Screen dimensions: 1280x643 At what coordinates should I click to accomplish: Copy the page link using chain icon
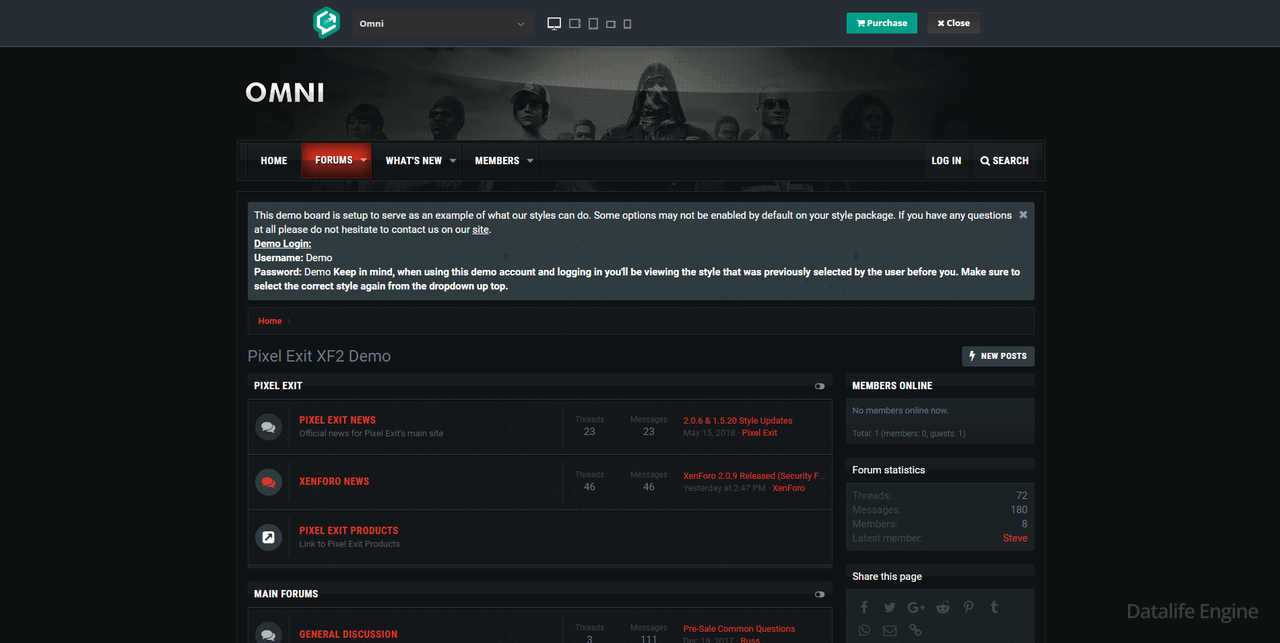tap(915, 630)
